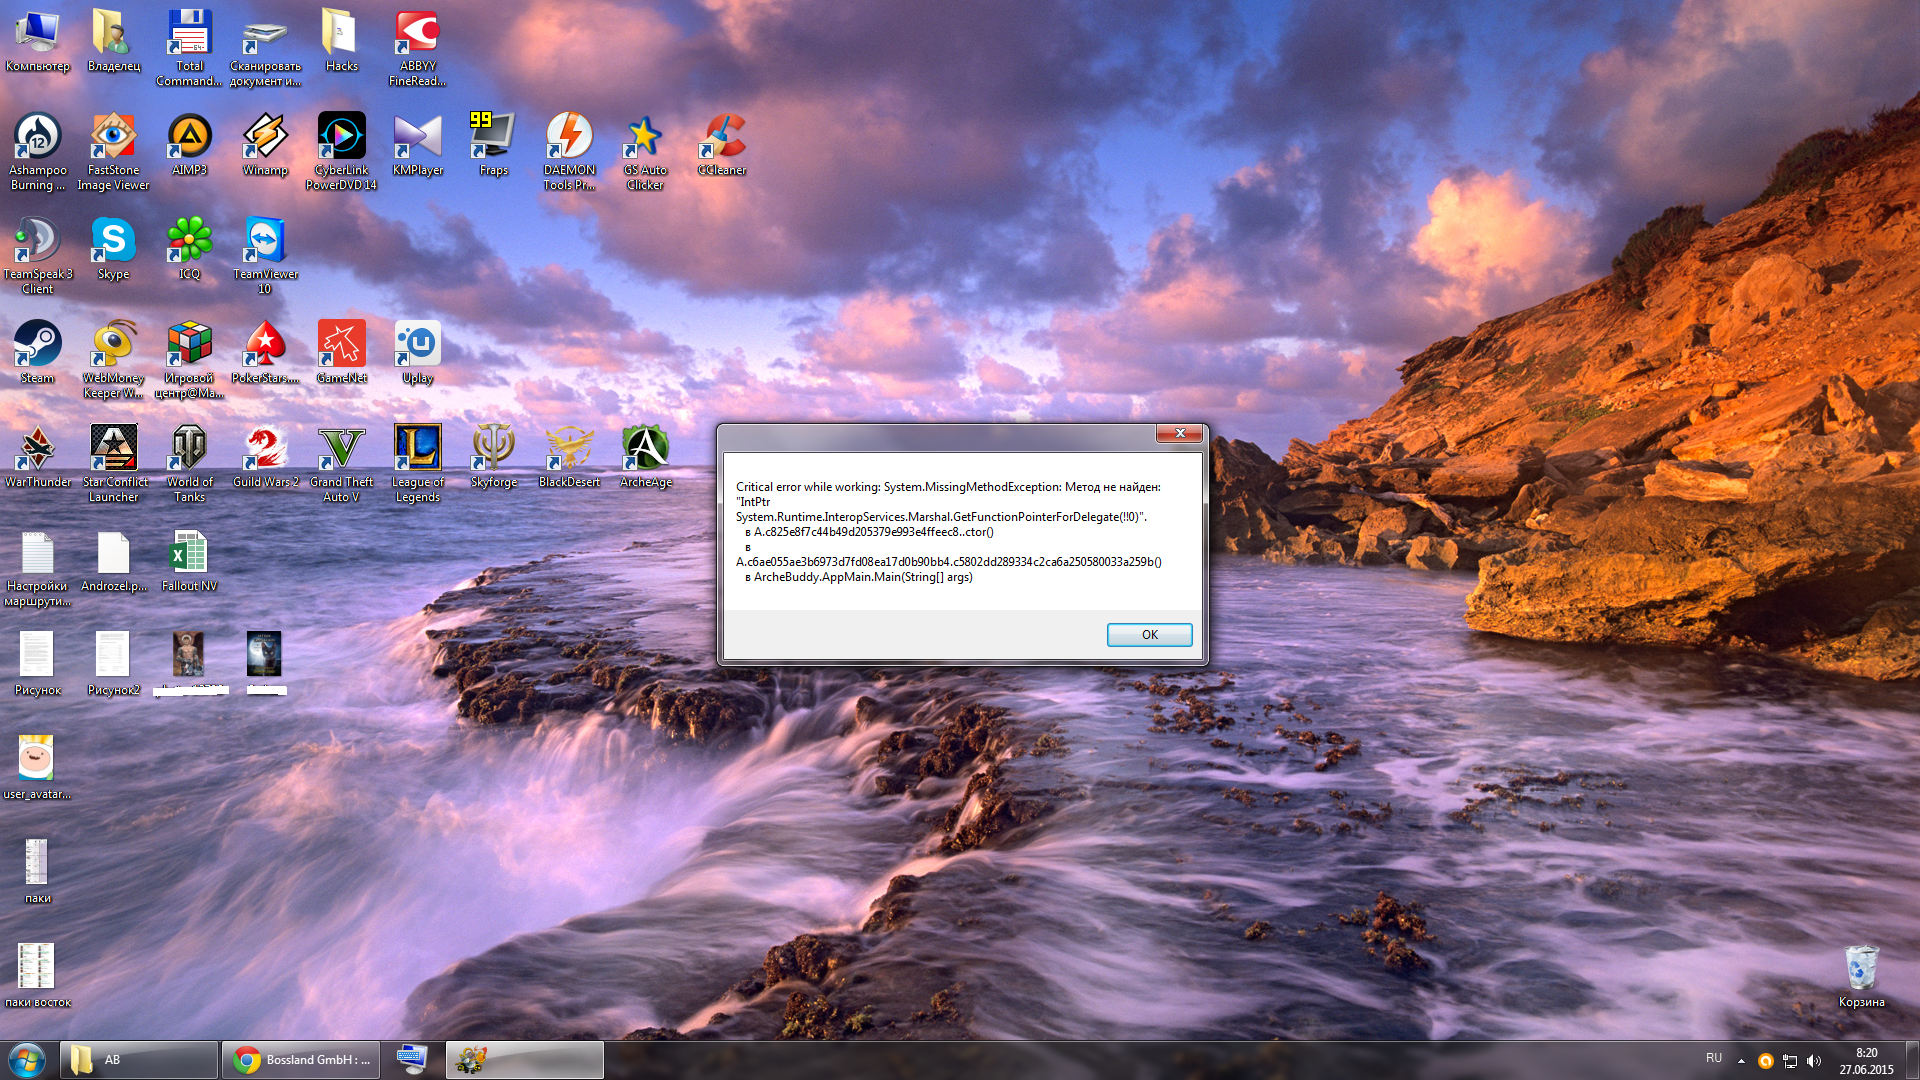The width and height of the screenshot is (1920, 1080).
Task: Open the AB folder on the taskbar
Action: pyautogui.click(x=138, y=1059)
